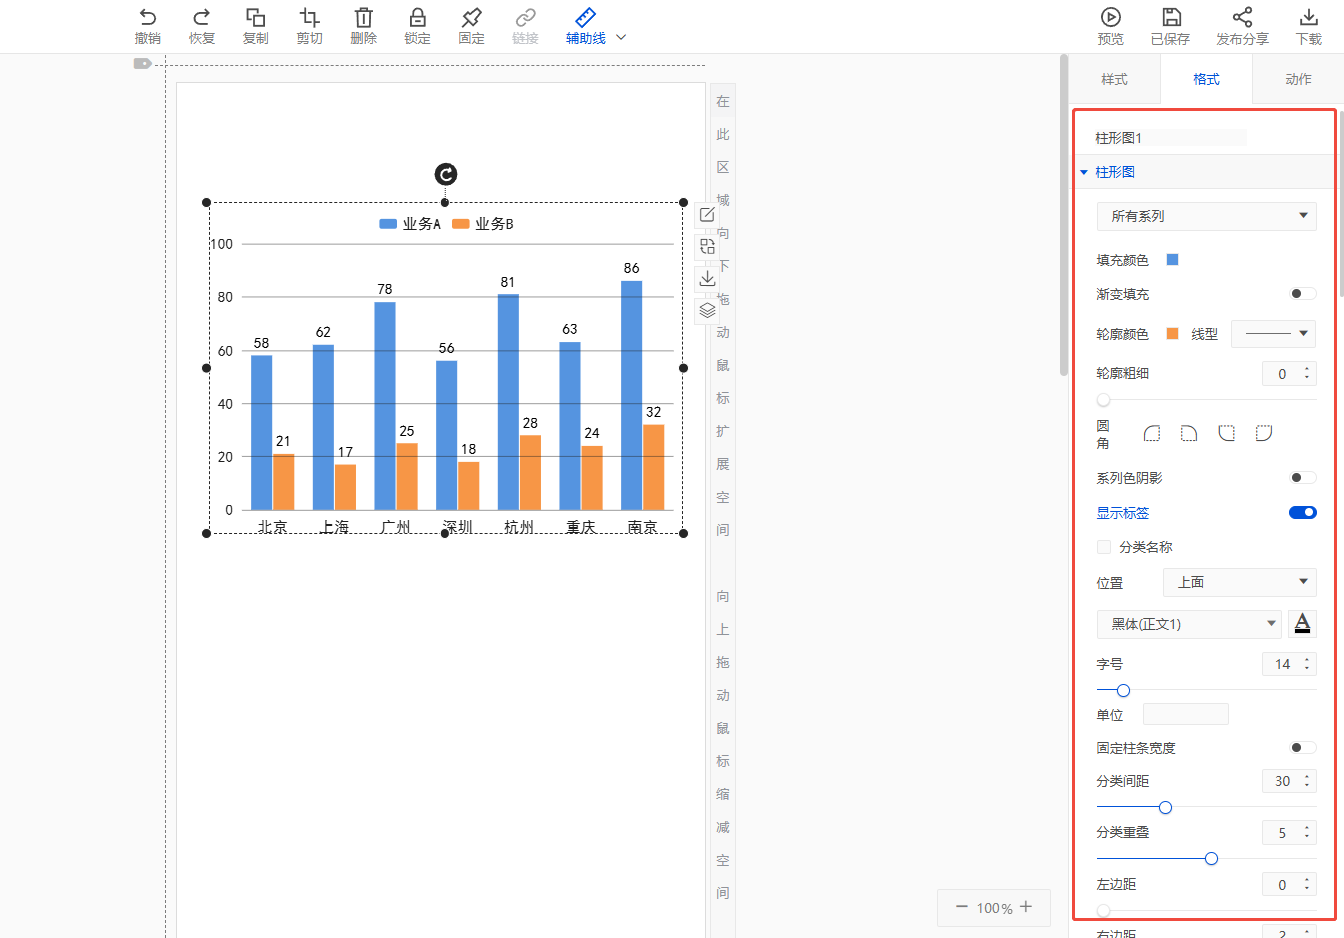Open the 位置 上面 dropdown
Image resolution: width=1344 pixels, height=938 pixels.
(x=1239, y=582)
